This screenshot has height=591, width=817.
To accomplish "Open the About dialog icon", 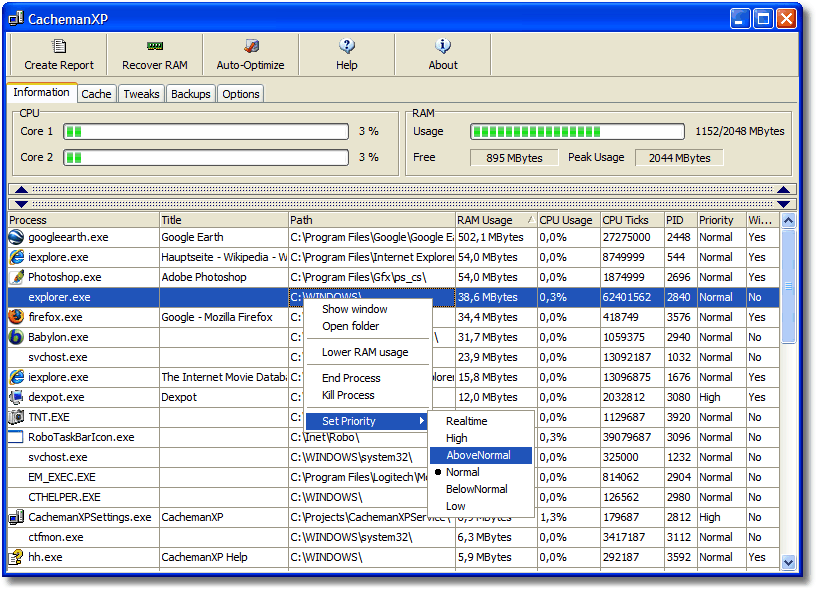I will click(x=443, y=47).
